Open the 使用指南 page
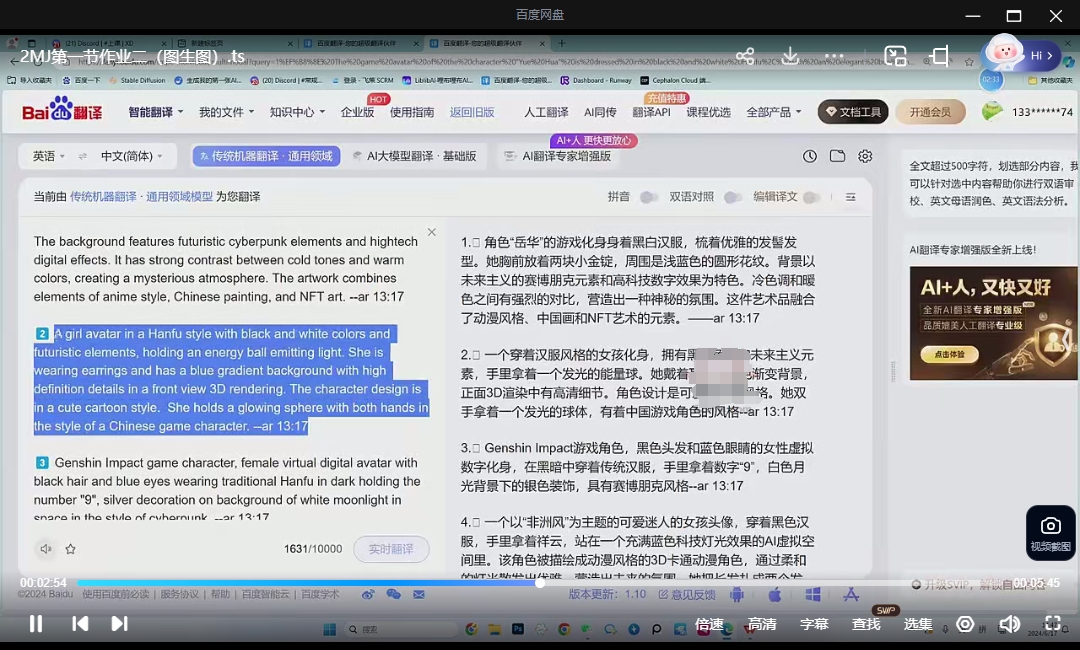The width and height of the screenshot is (1080, 650). pos(412,112)
